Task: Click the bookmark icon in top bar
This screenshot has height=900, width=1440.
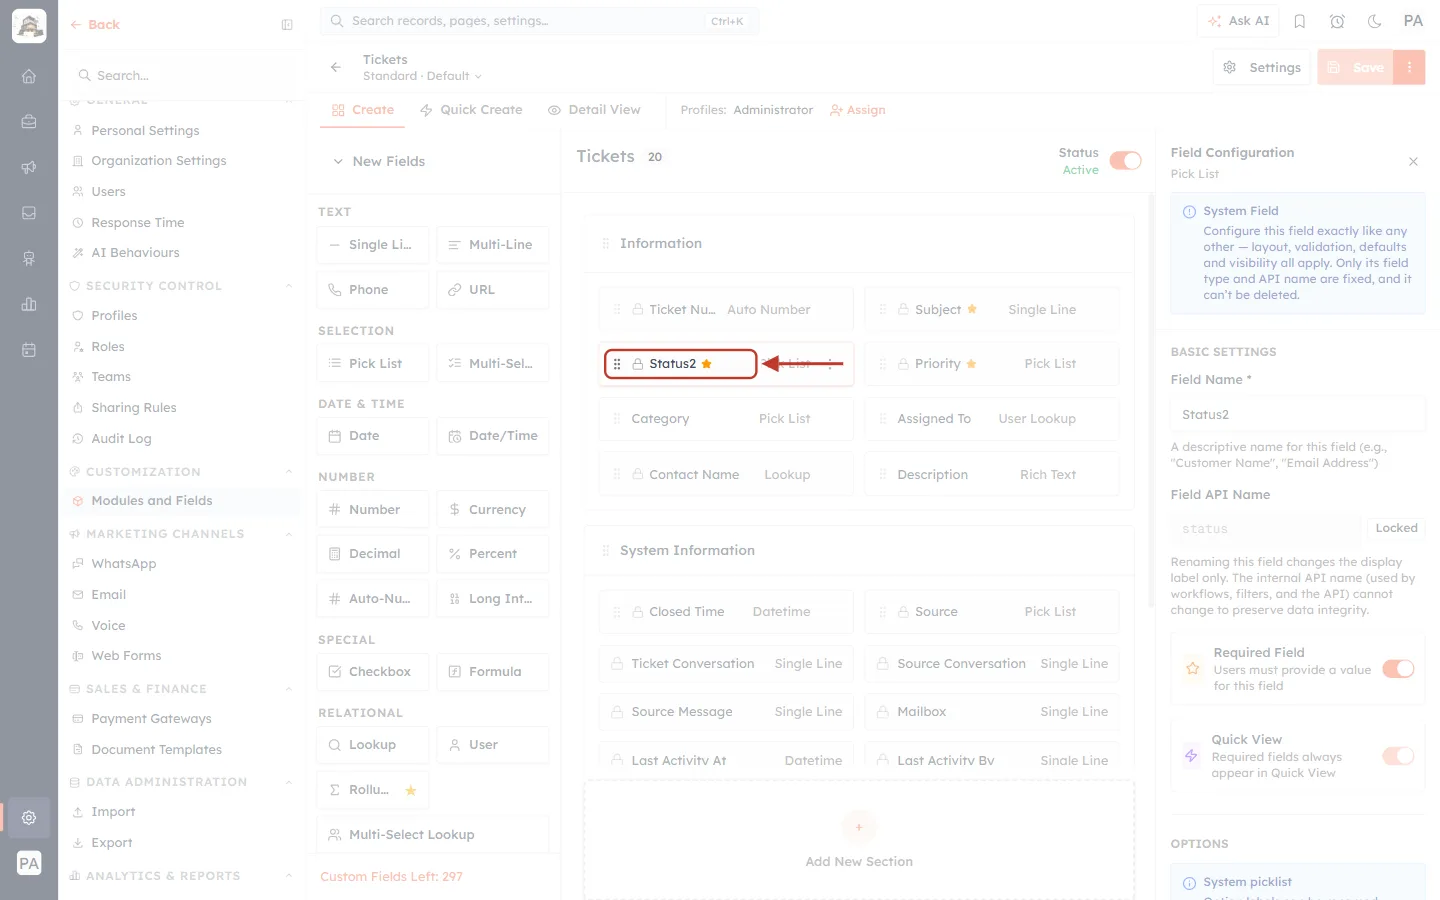Action: (1300, 21)
